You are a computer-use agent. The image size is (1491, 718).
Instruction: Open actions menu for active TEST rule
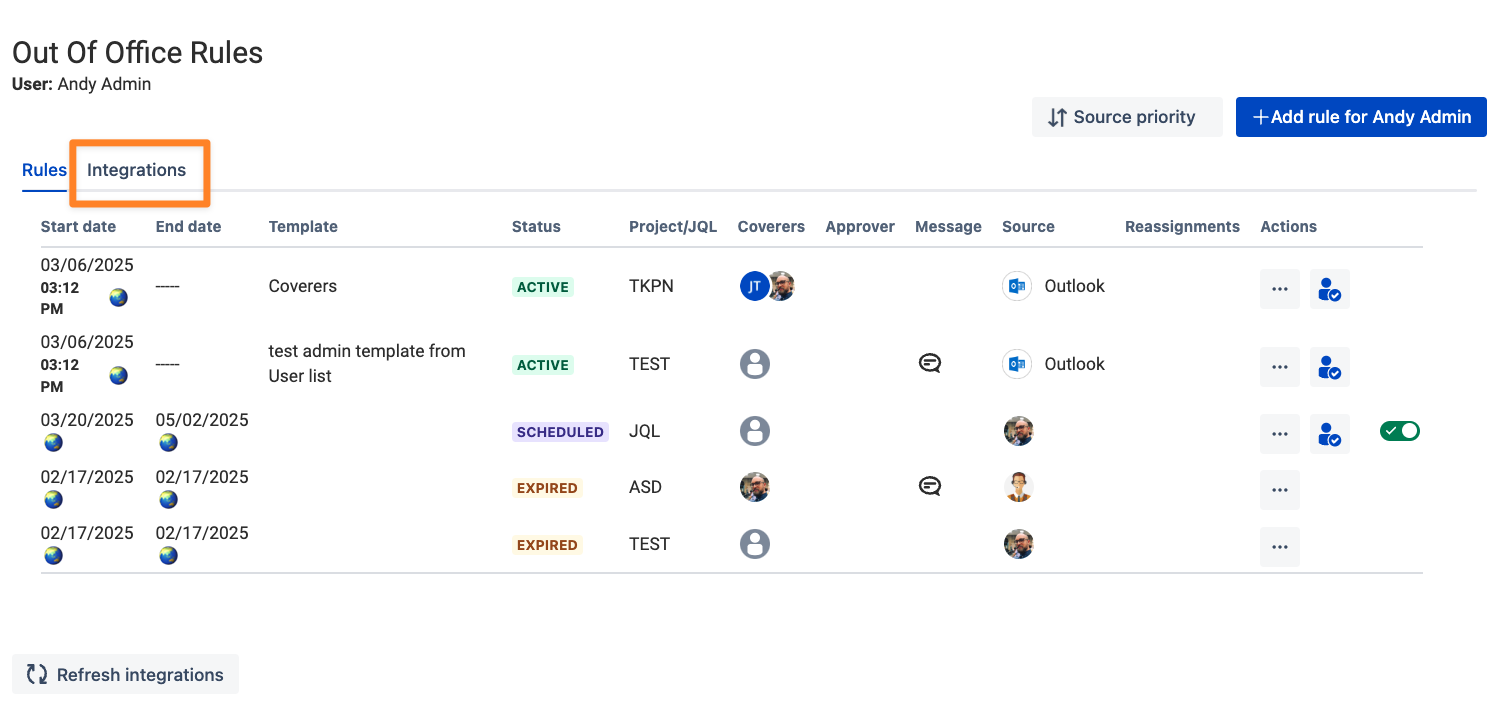pos(1280,367)
